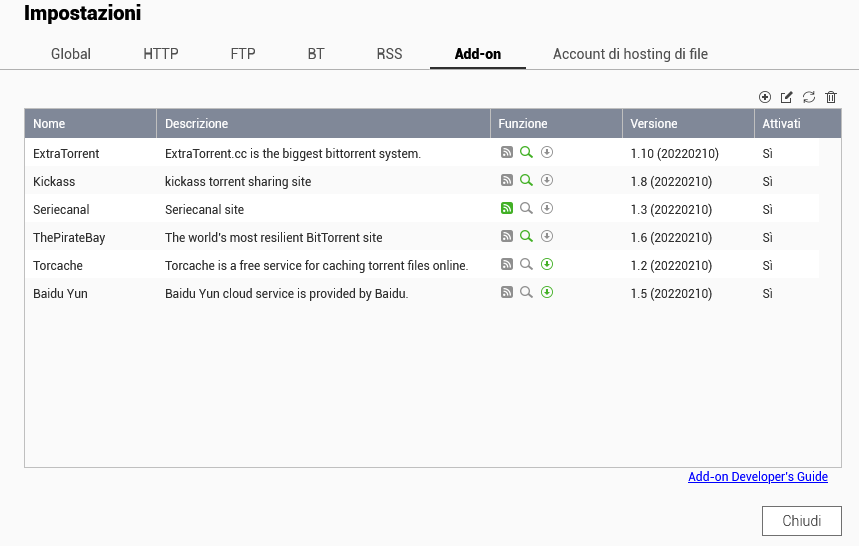The height and width of the screenshot is (546, 859).
Task: Switch to the Global tab
Action: (x=71, y=54)
